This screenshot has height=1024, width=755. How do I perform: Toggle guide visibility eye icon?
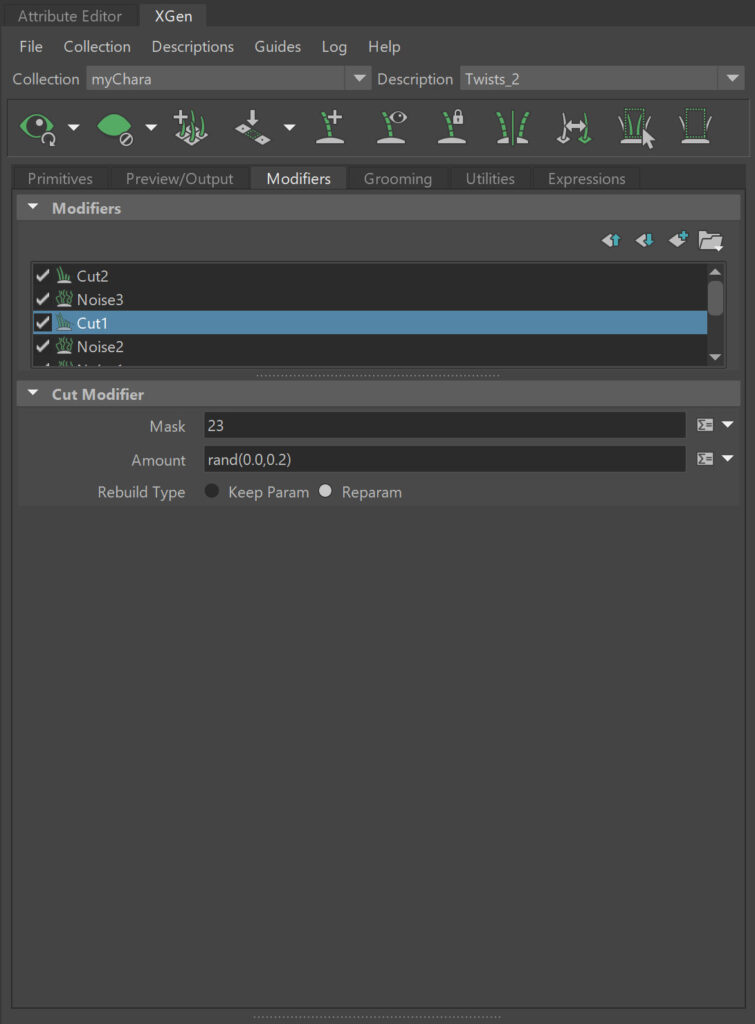(x=392, y=127)
